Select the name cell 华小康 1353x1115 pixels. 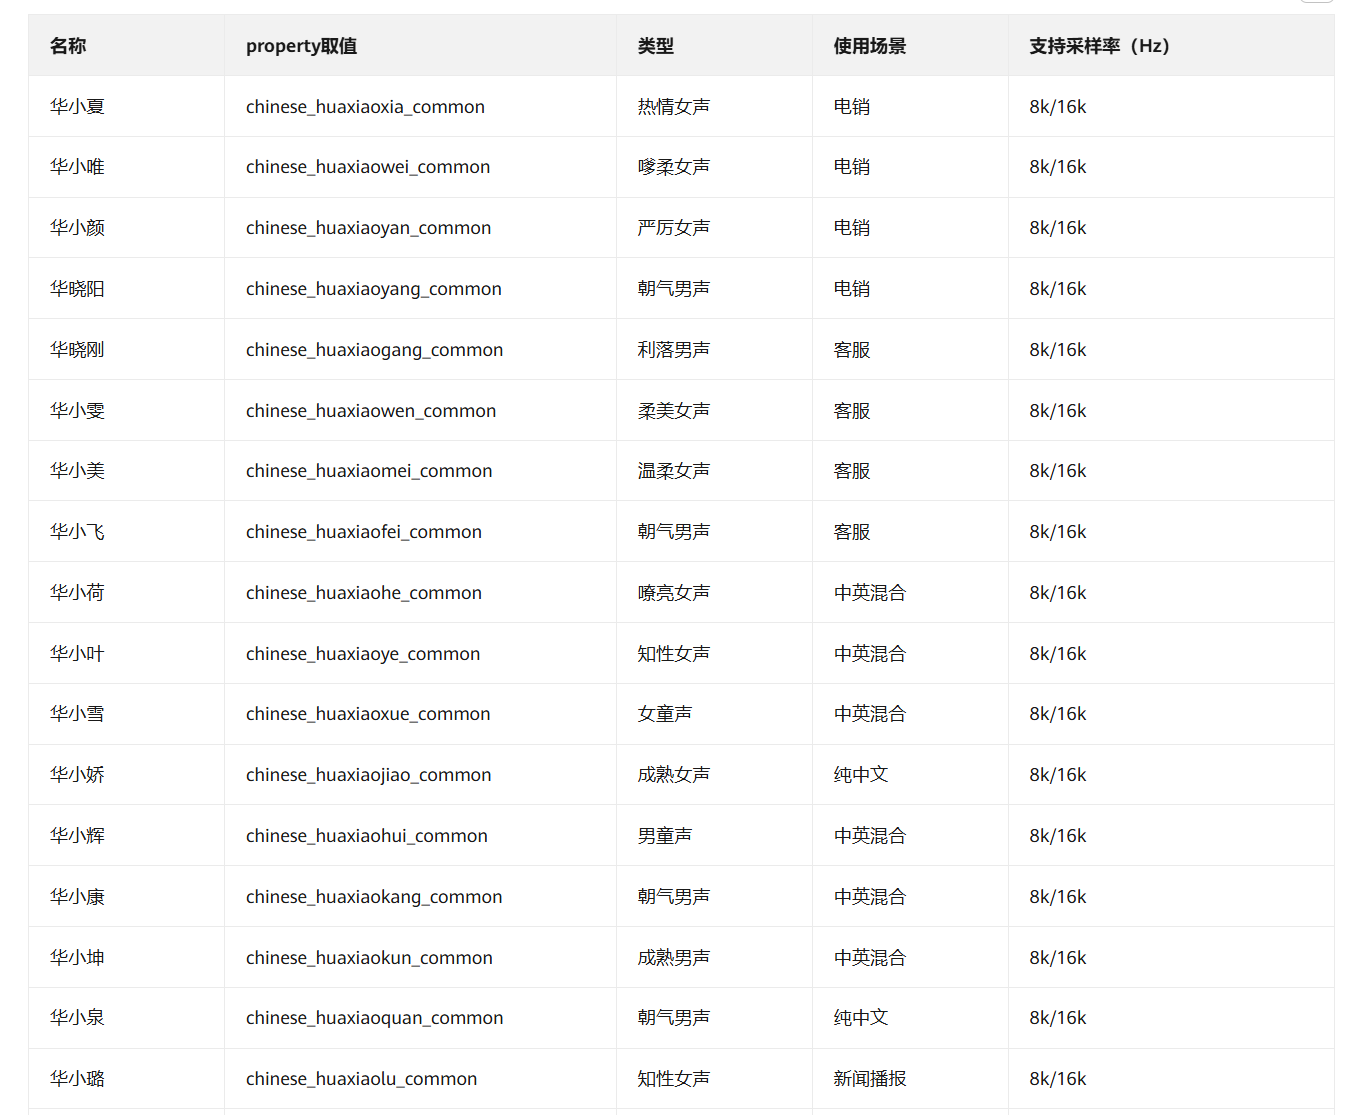(77, 897)
